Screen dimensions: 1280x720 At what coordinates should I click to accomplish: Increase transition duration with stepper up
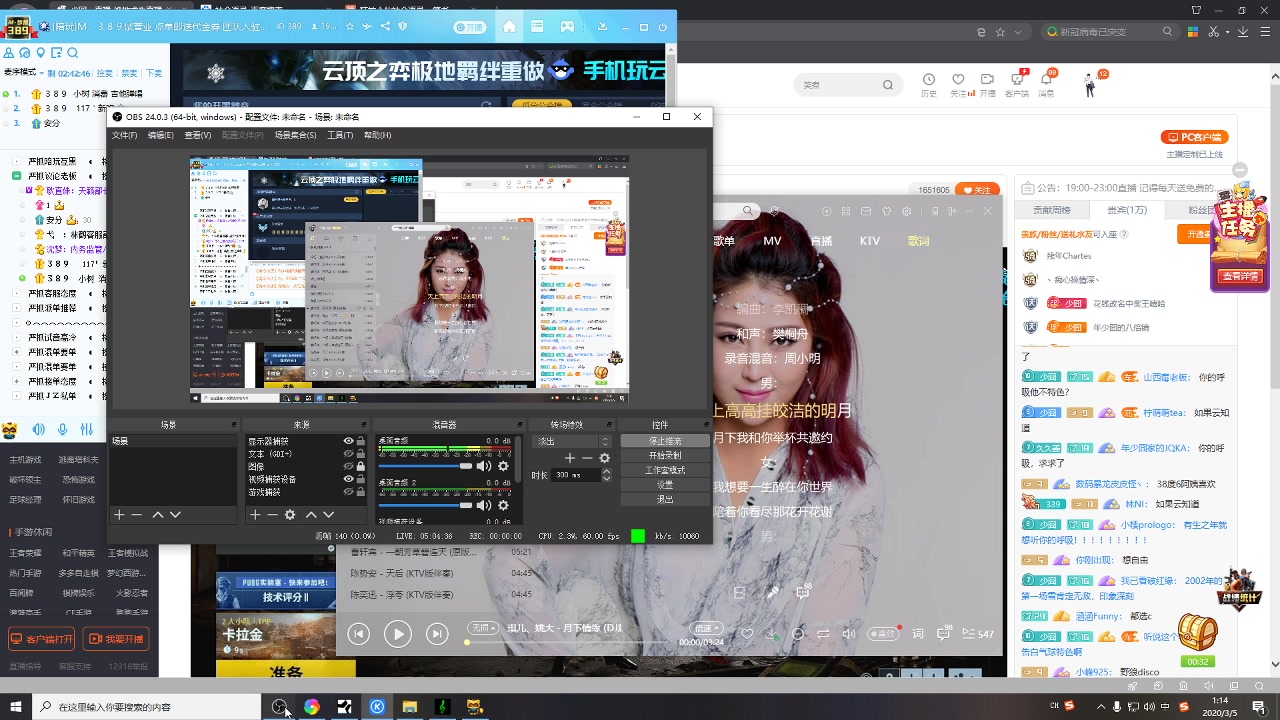pos(606,472)
